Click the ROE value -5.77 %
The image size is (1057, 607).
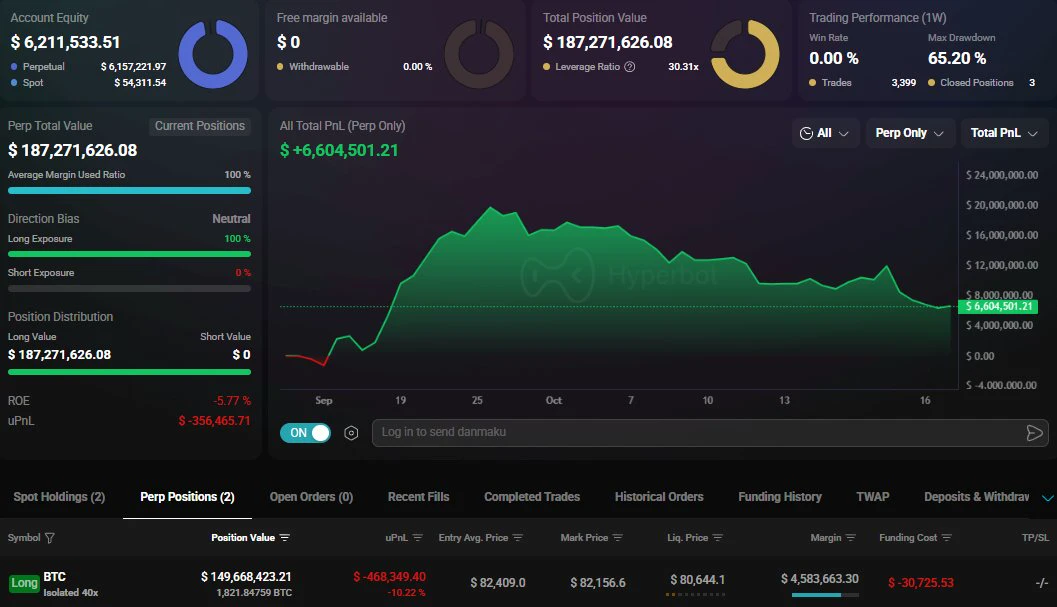tap(232, 401)
